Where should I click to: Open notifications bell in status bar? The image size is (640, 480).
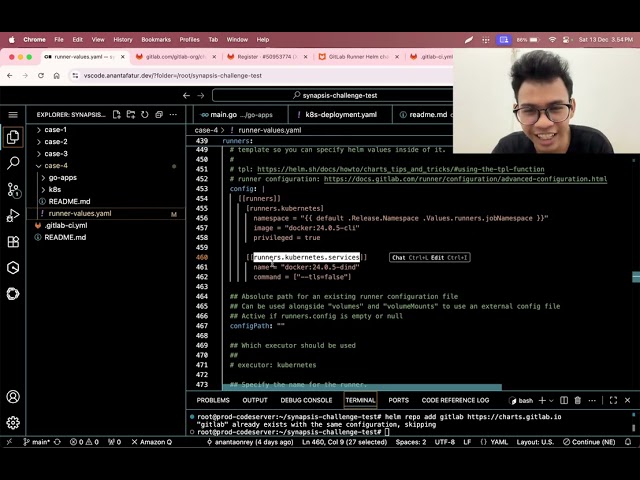(628, 442)
